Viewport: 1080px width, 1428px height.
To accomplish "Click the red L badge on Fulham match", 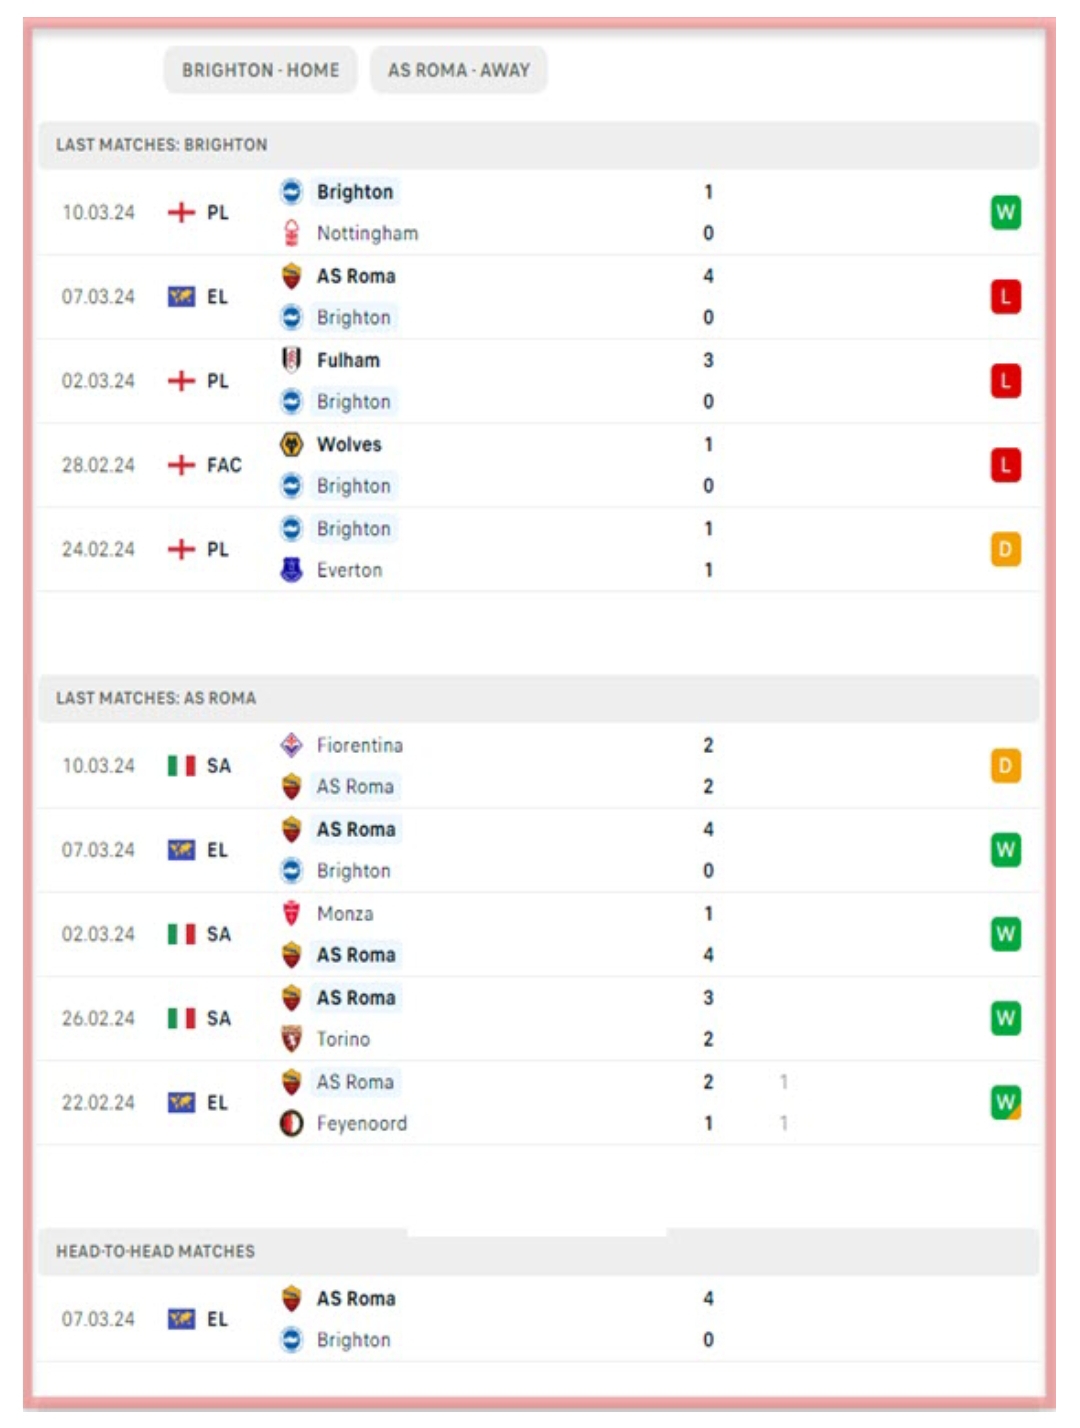I will pyautogui.click(x=1005, y=381).
